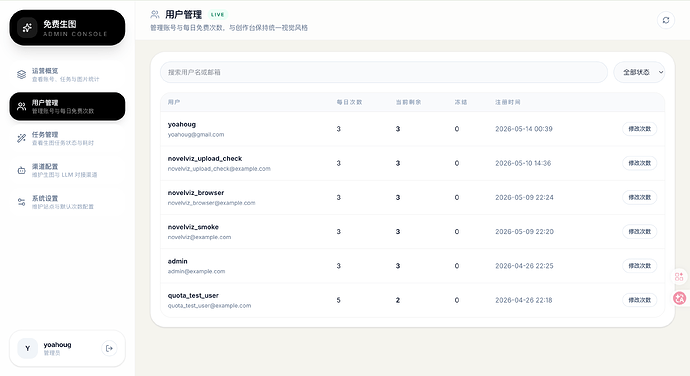Click the 用户管理 page title
Viewport: 690px width, 376px height.
184,15
